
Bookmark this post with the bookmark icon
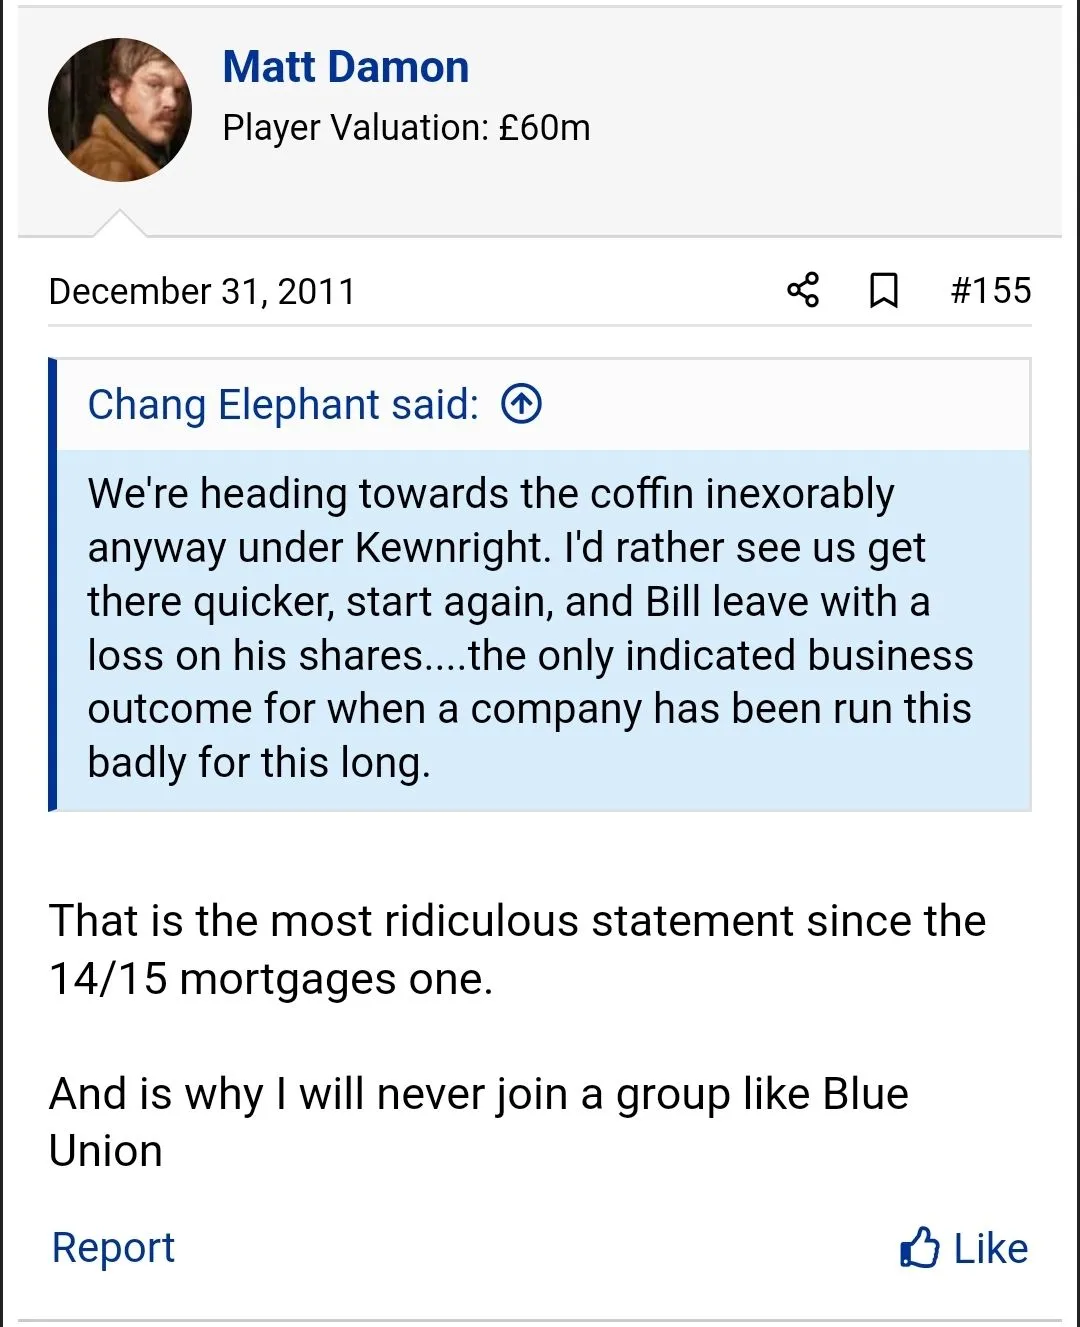(x=883, y=290)
